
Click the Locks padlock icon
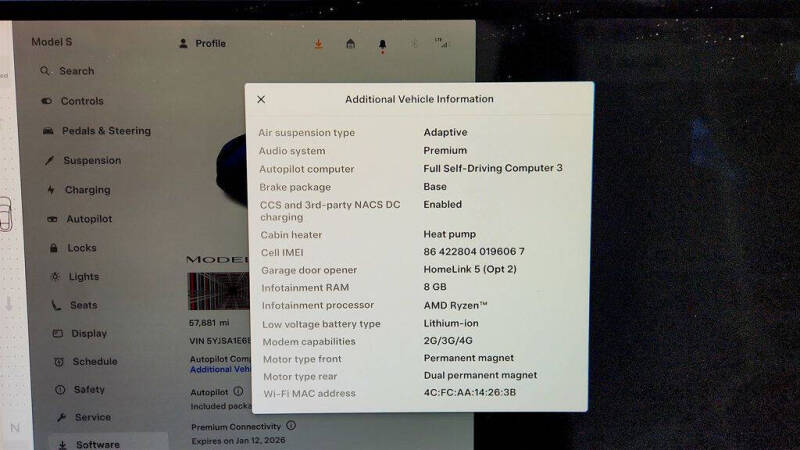pyautogui.click(x=54, y=248)
